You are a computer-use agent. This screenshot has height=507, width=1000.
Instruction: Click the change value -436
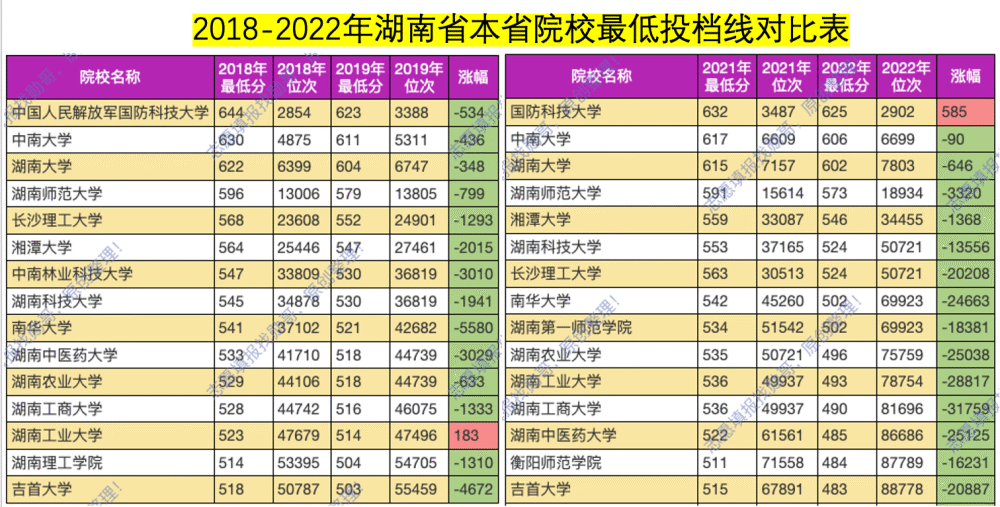[x=474, y=140]
